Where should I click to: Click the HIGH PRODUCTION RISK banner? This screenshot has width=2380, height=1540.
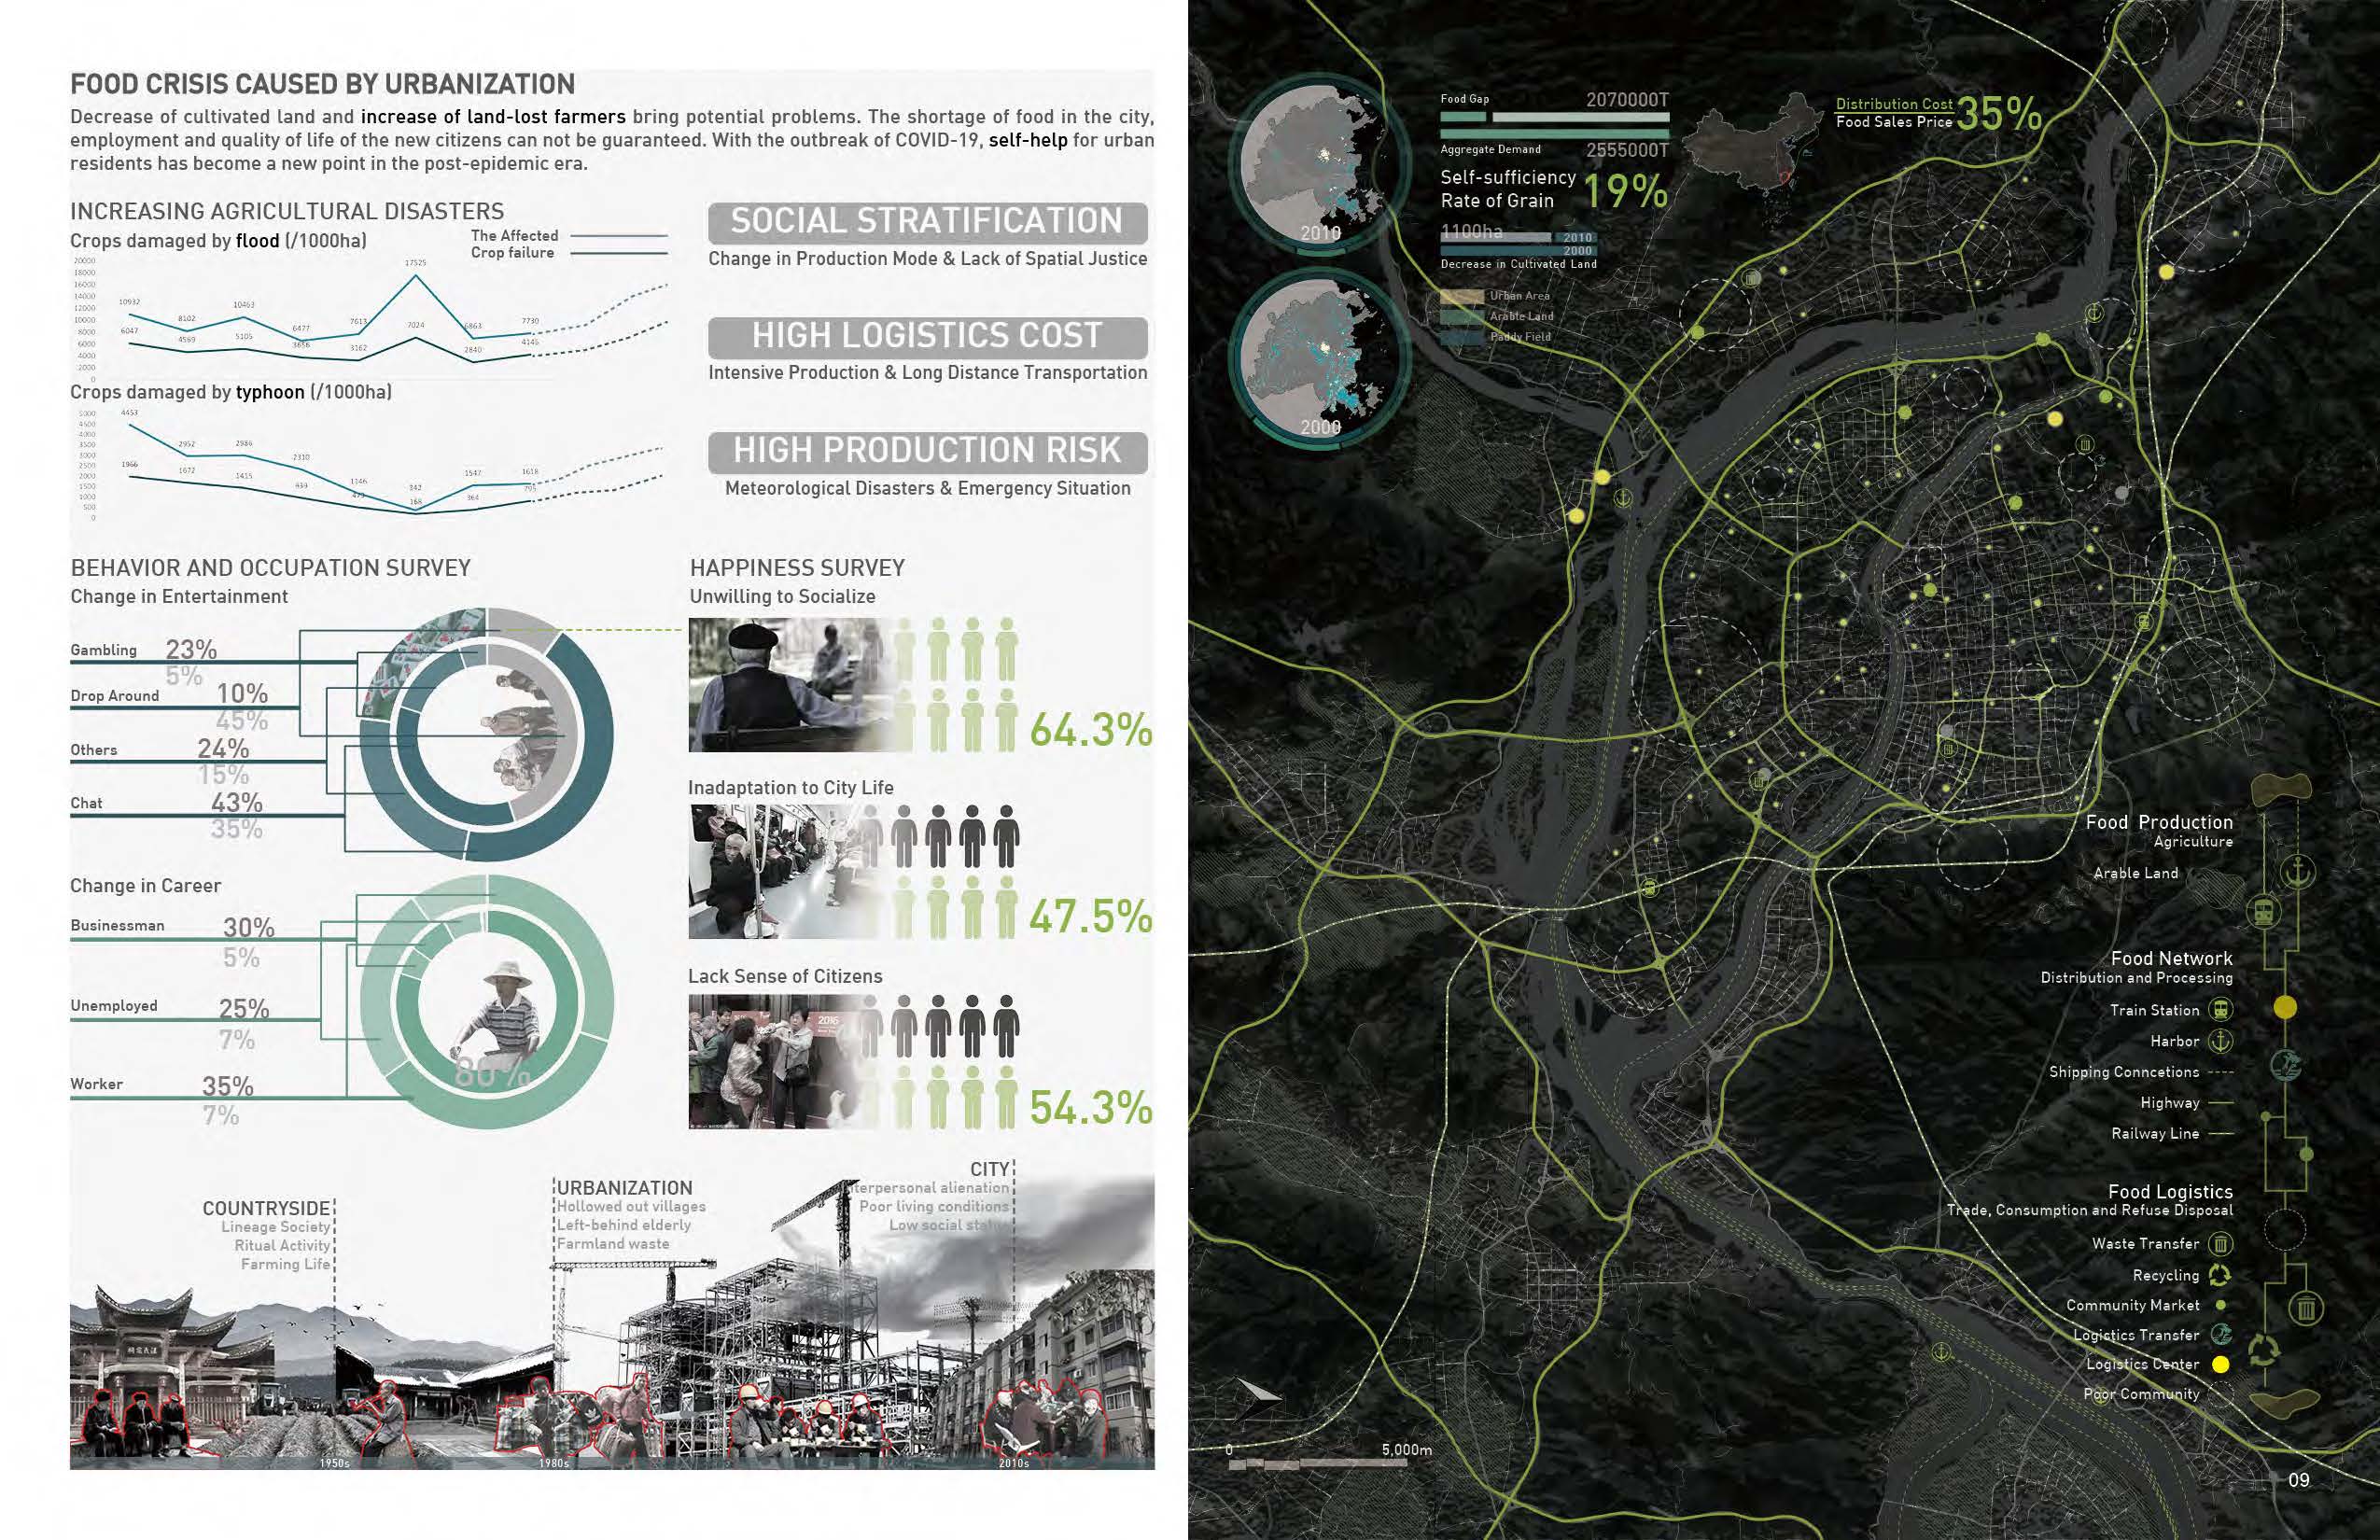pos(927,451)
